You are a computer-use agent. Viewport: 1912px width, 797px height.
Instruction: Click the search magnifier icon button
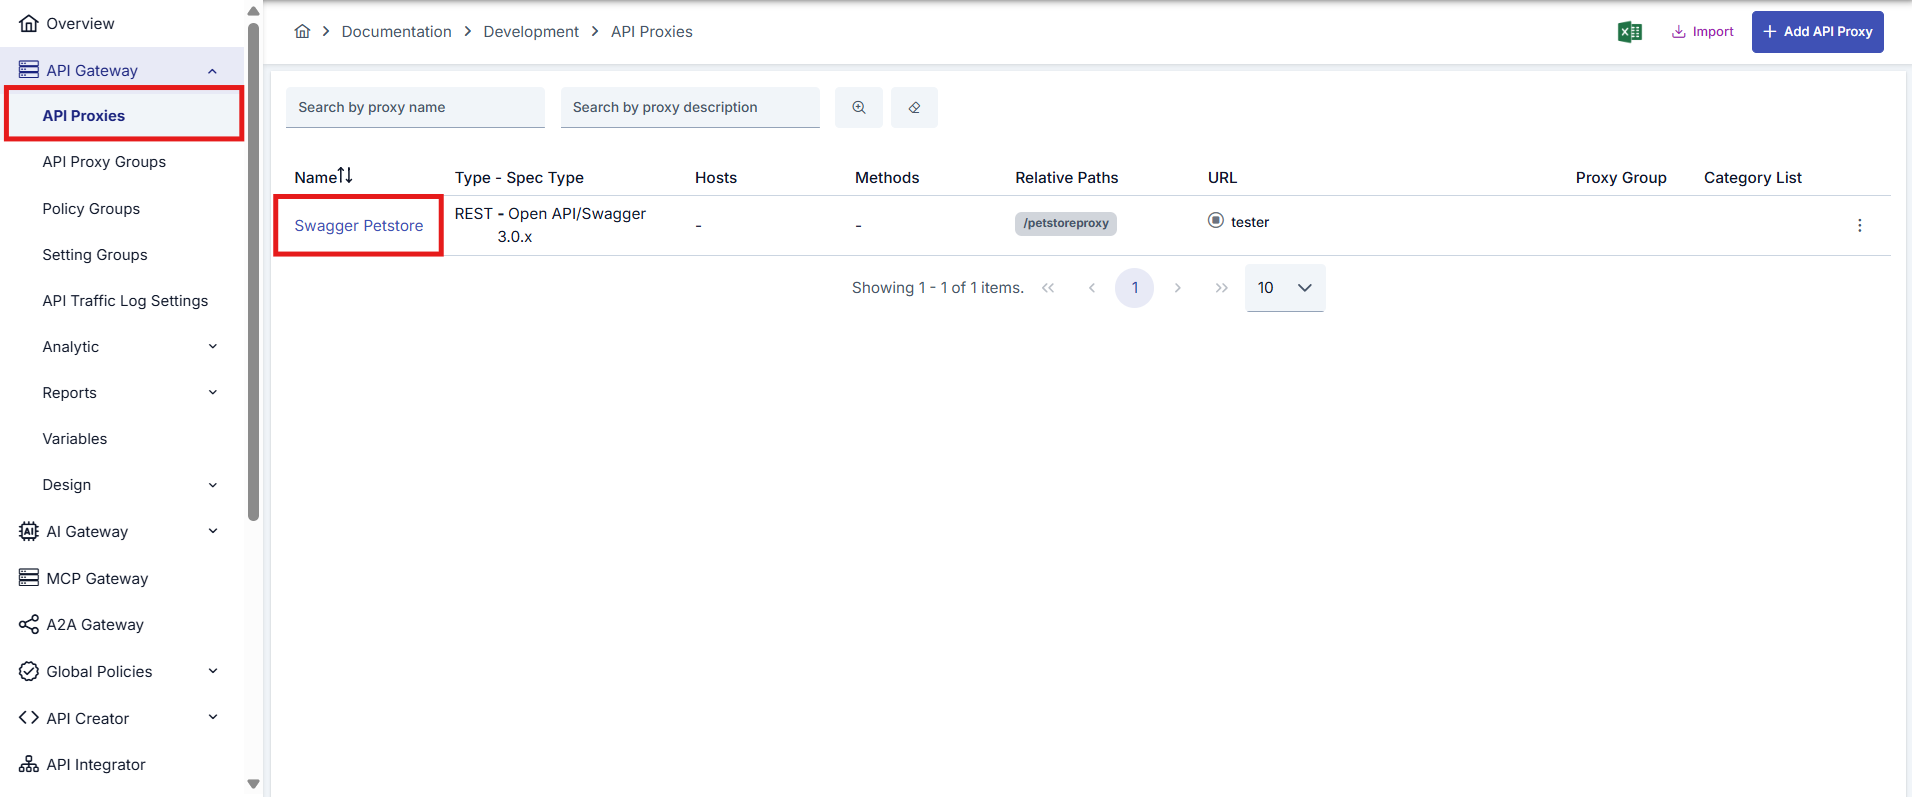859,107
